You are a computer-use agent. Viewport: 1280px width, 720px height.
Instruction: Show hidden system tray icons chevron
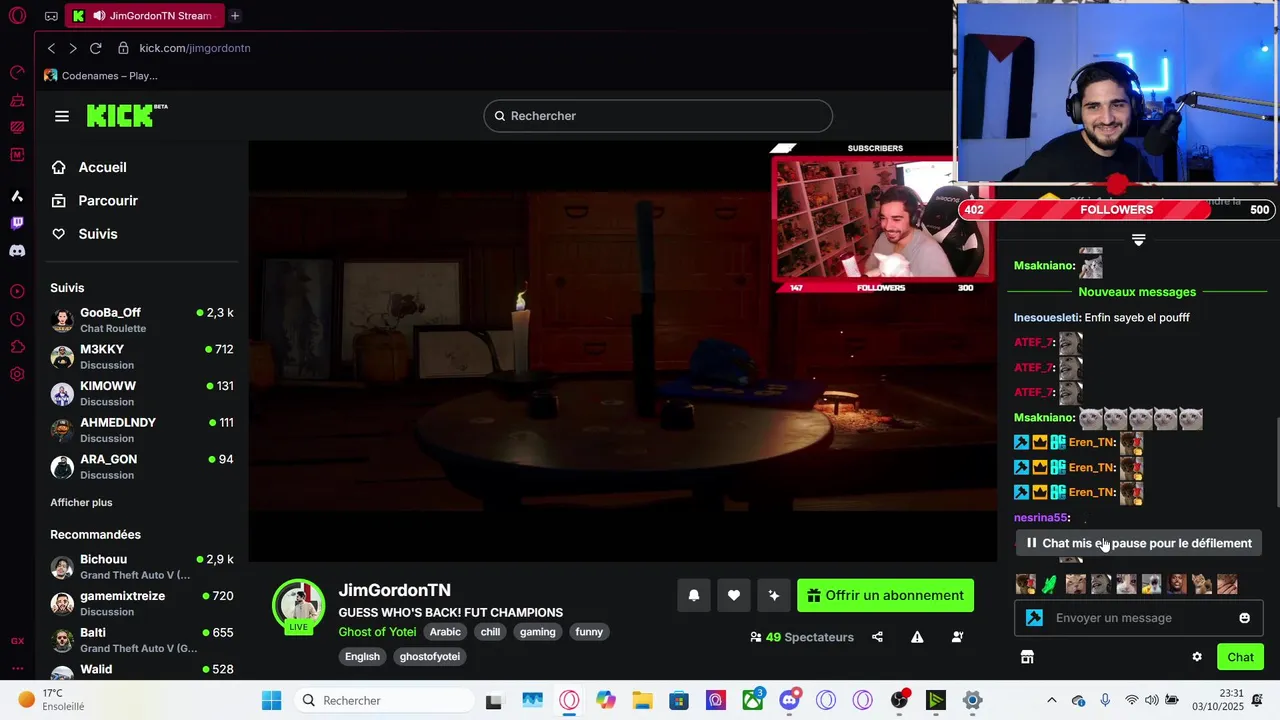[x=1051, y=700]
